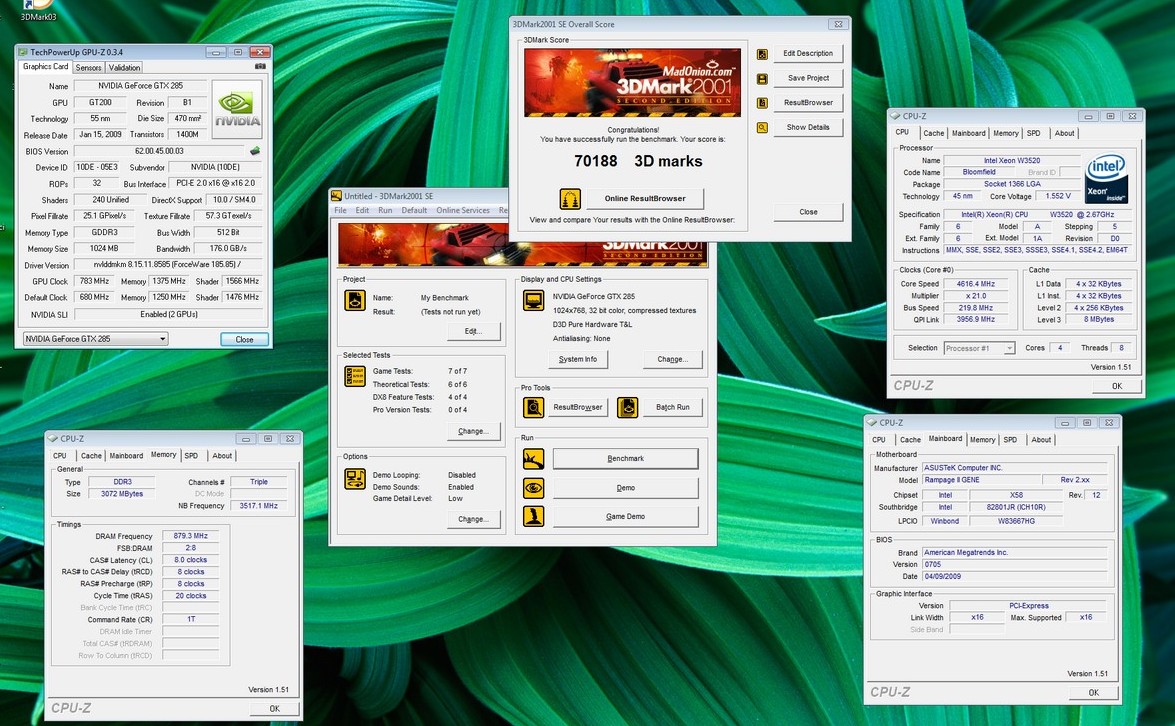Click the Edit button under Project

473,331
